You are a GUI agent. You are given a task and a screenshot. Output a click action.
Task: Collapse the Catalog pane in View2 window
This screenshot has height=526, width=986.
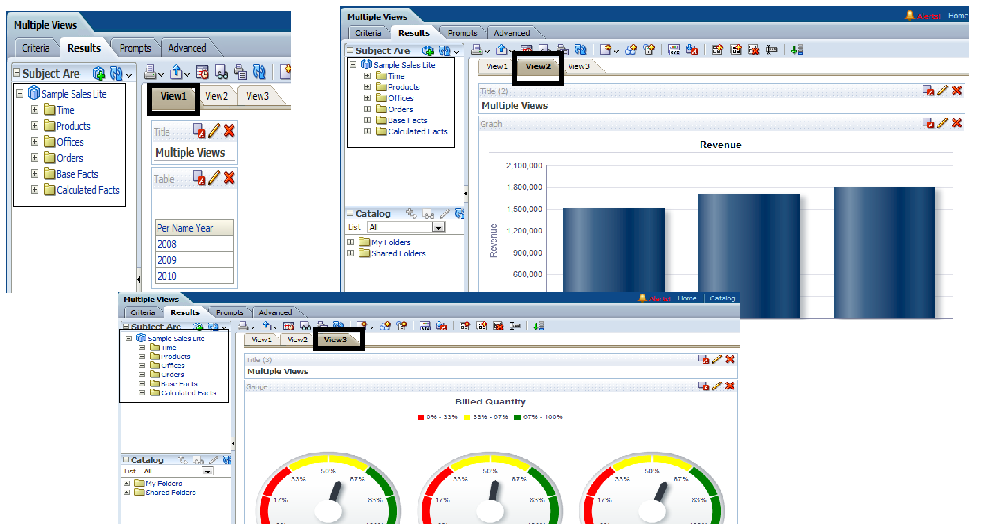(350, 213)
